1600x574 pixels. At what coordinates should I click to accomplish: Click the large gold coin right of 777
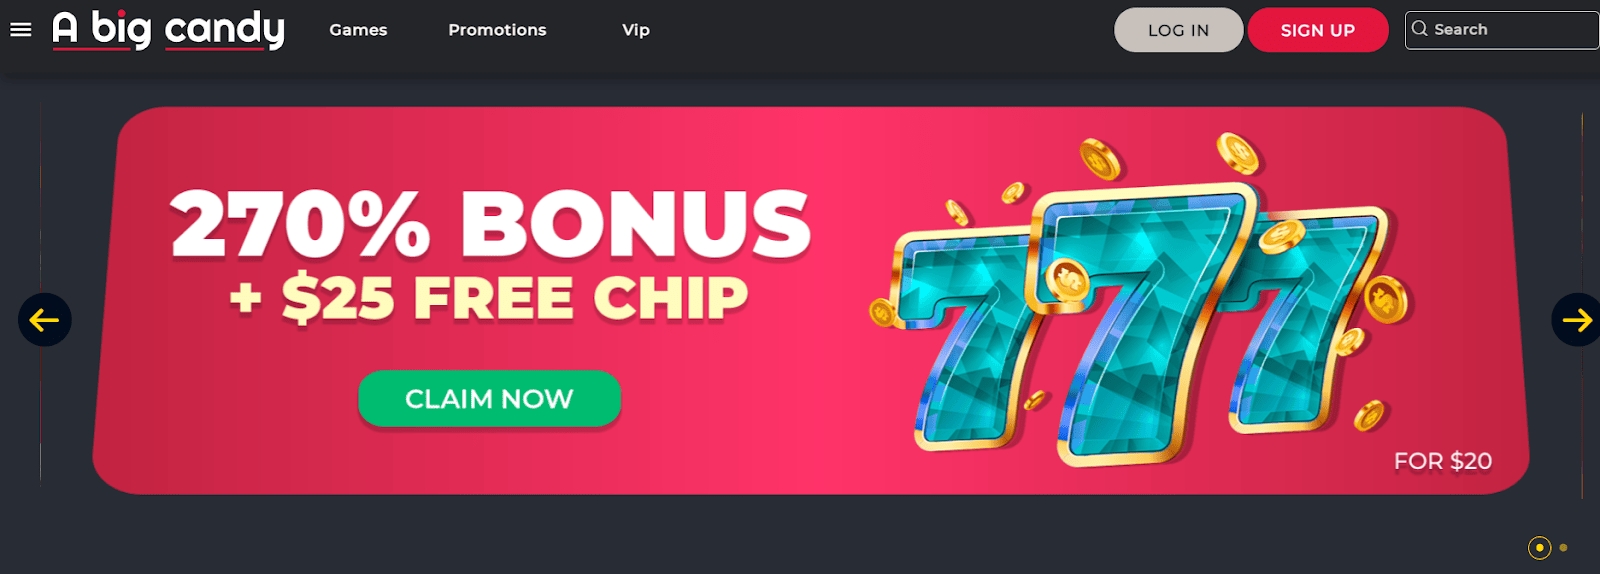click(1386, 300)
